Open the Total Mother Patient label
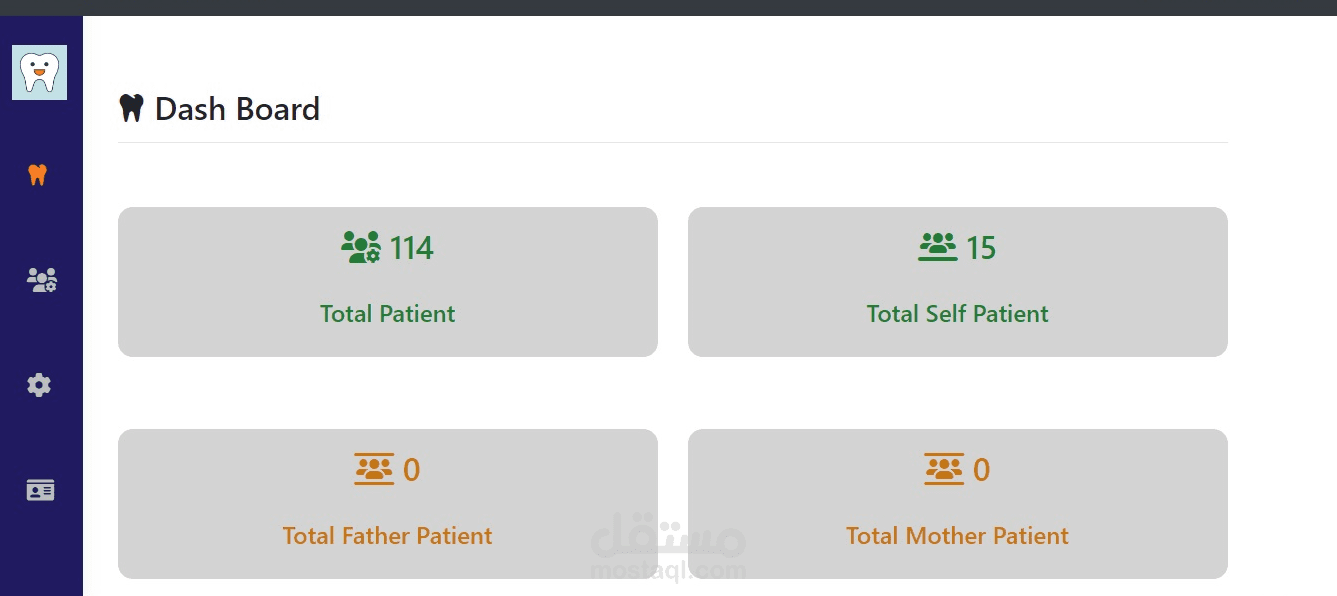Screen dimensions: 1337x596 point(957,536)
